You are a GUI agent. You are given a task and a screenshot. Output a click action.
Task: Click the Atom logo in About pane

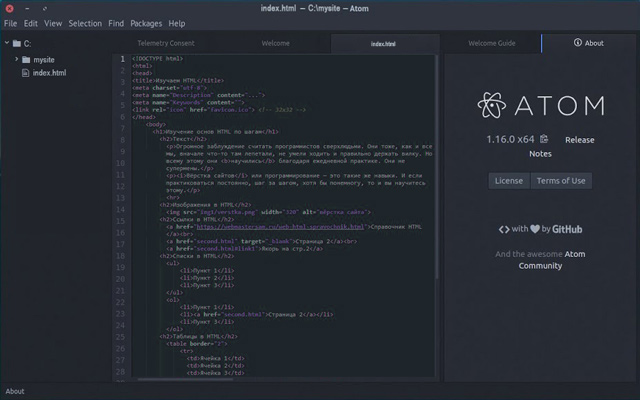tap(541, 105)
